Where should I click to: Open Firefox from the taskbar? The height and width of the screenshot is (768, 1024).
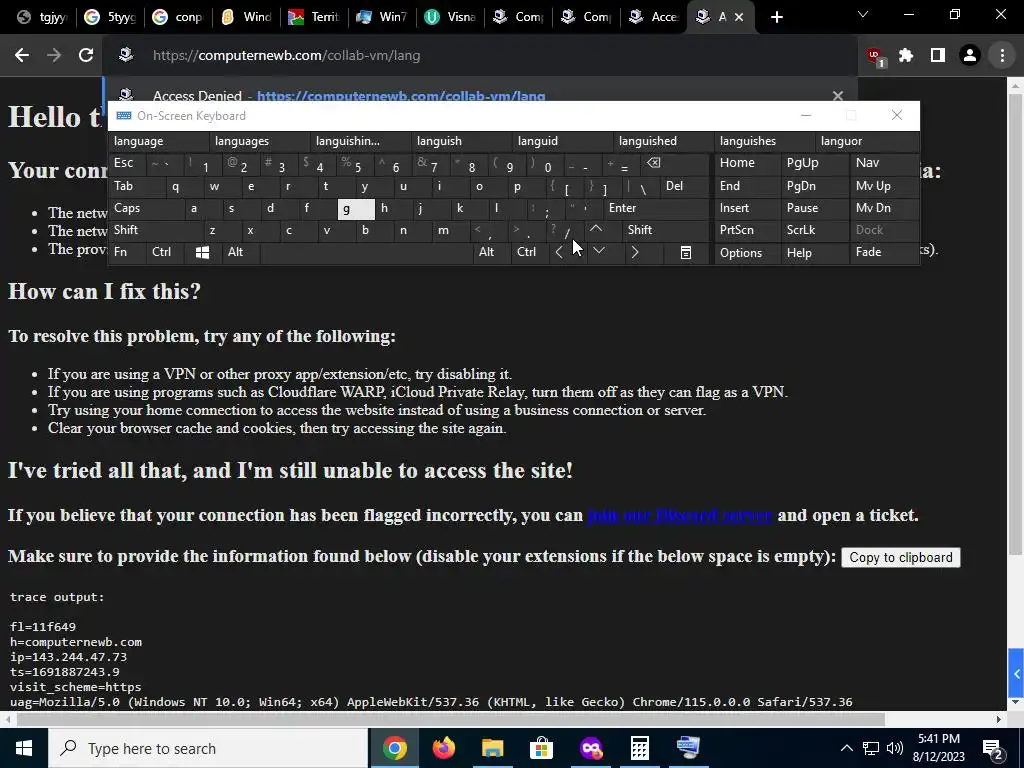(443, 748)
